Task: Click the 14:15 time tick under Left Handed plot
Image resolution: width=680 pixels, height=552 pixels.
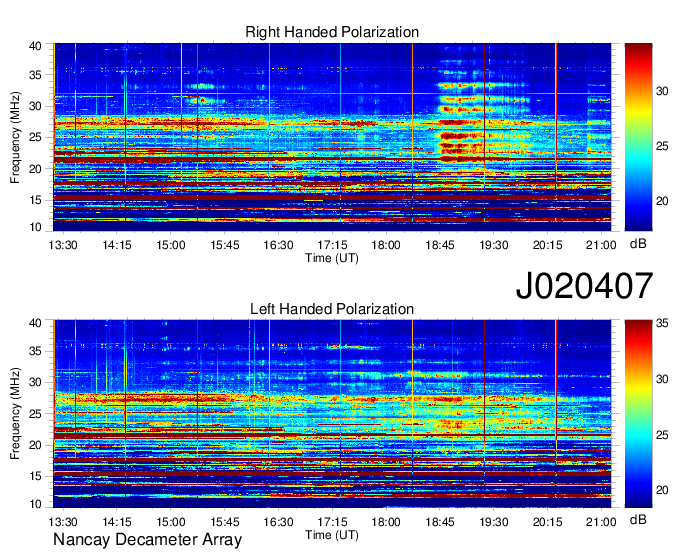Action: click(117, 522)
